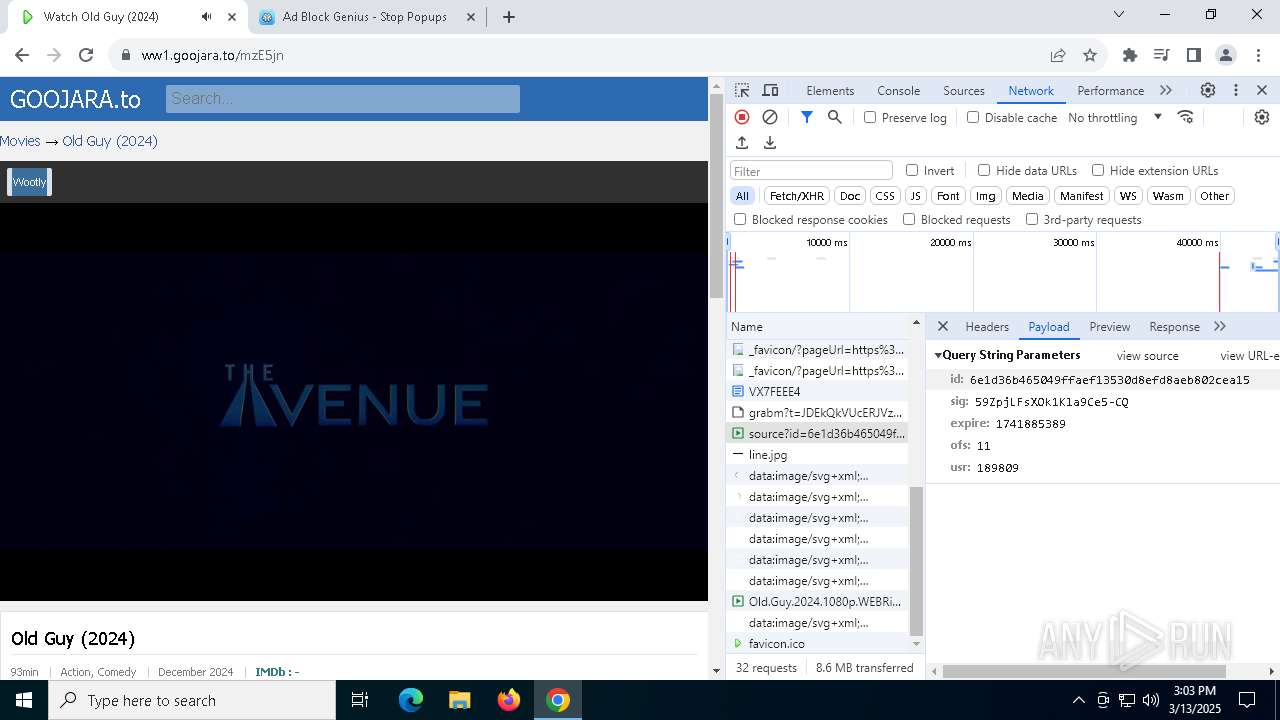Toggle the device toolbar icon
1280x720 pixels.
coord(770,90)
